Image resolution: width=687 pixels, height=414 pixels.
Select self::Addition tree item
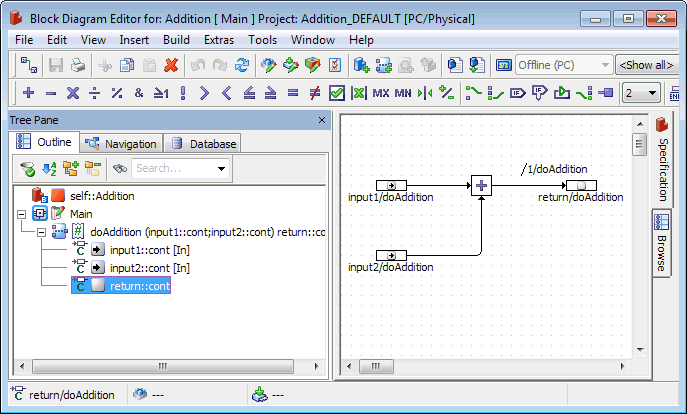103,196
